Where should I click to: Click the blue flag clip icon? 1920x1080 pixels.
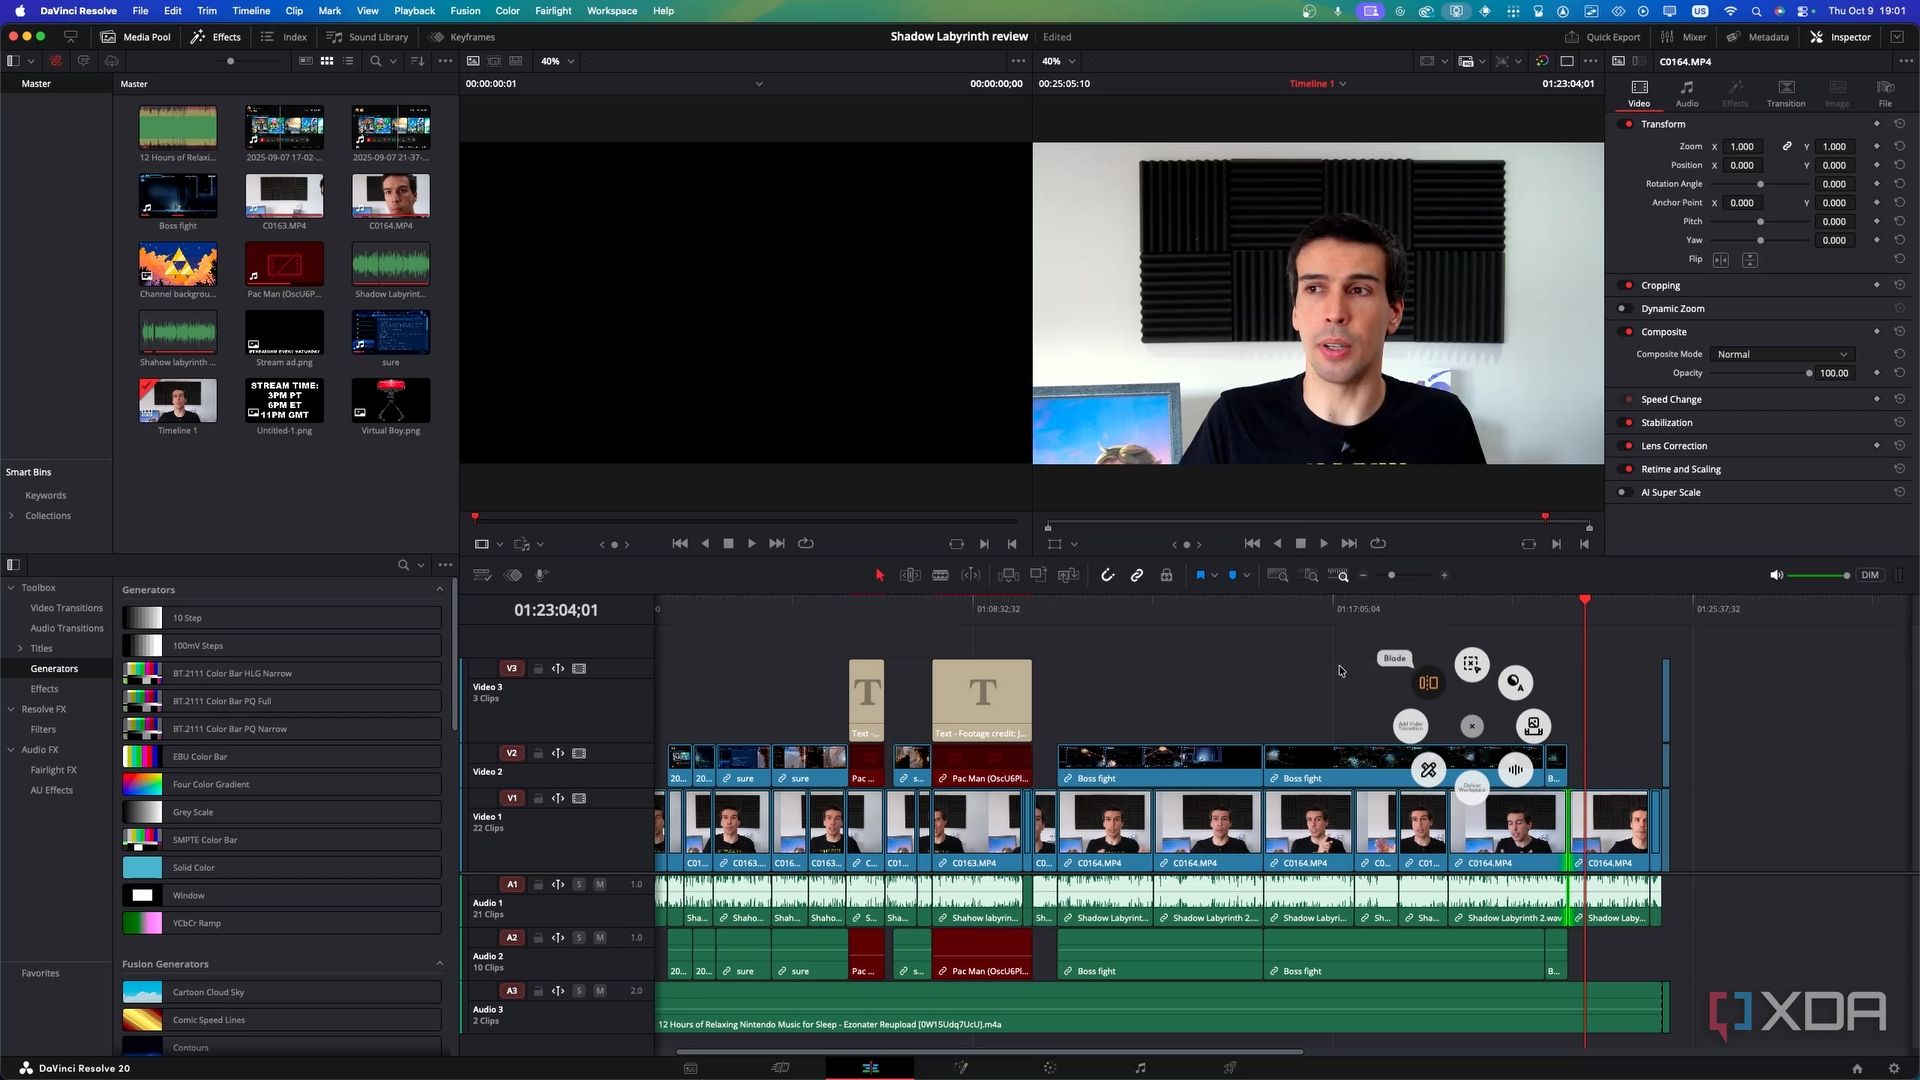click(1200, 575)
